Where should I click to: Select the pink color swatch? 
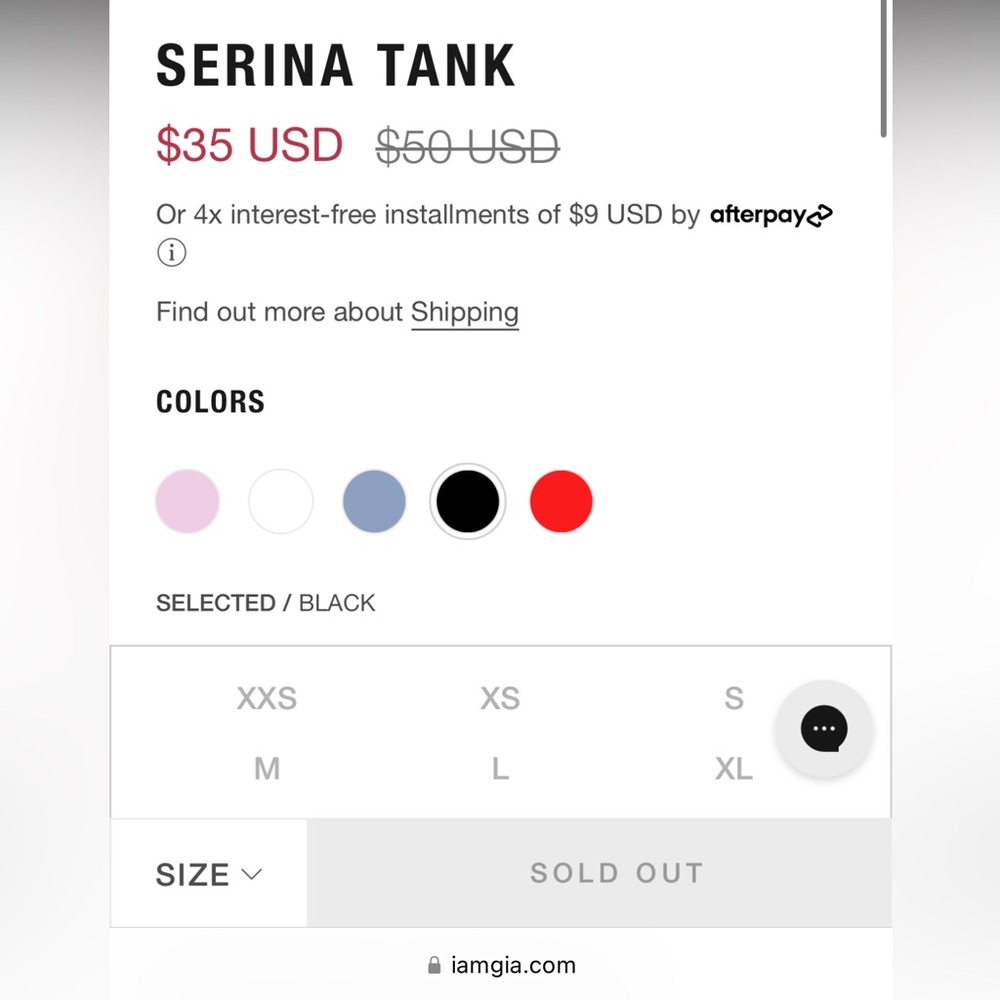(x=188, y=501)
